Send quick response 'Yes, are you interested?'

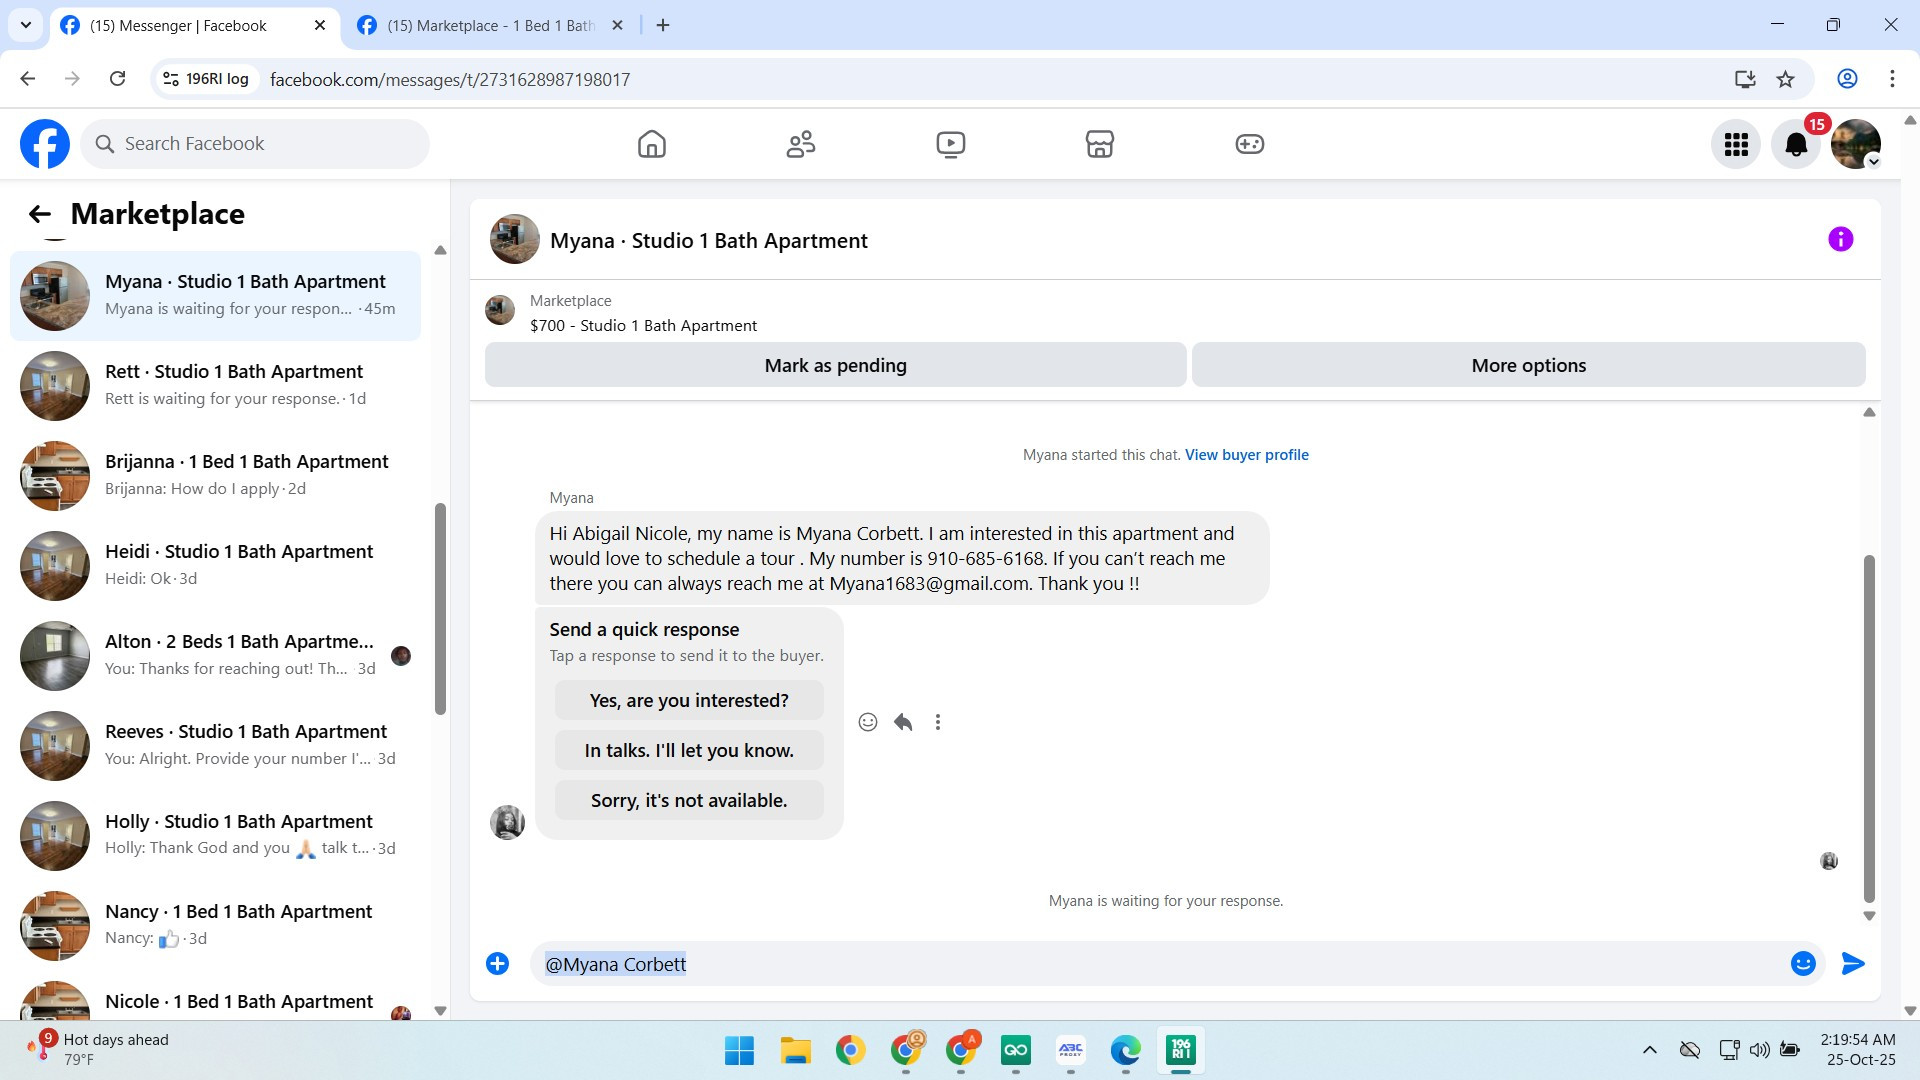pyautogui.click(x=689, y=701)
